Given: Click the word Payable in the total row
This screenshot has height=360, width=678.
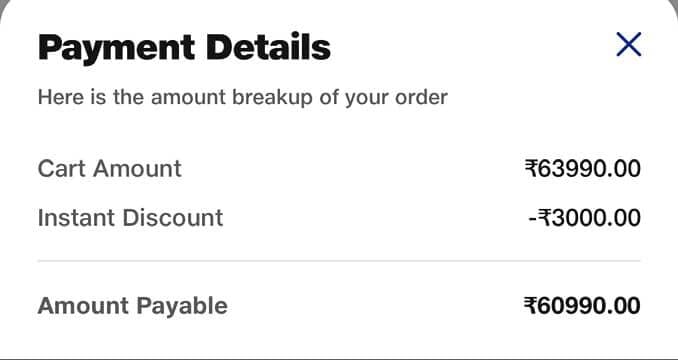Looking at the screenshot, I should [x=182, y=307].
